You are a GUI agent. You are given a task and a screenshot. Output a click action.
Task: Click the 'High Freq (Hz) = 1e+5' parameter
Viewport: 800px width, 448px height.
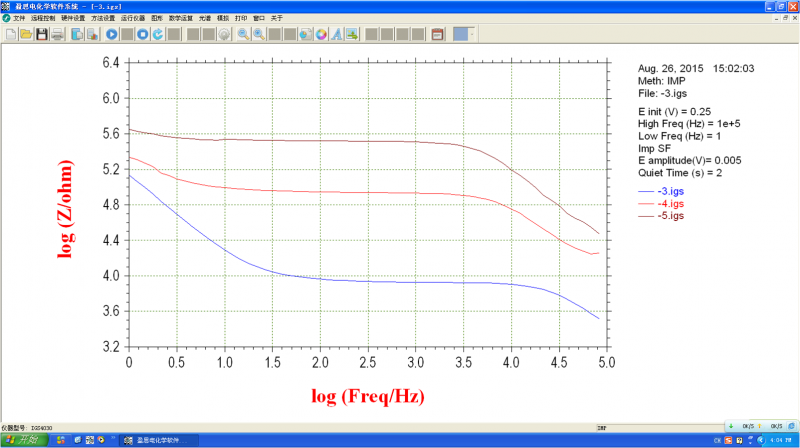click(x=689, y=124)
